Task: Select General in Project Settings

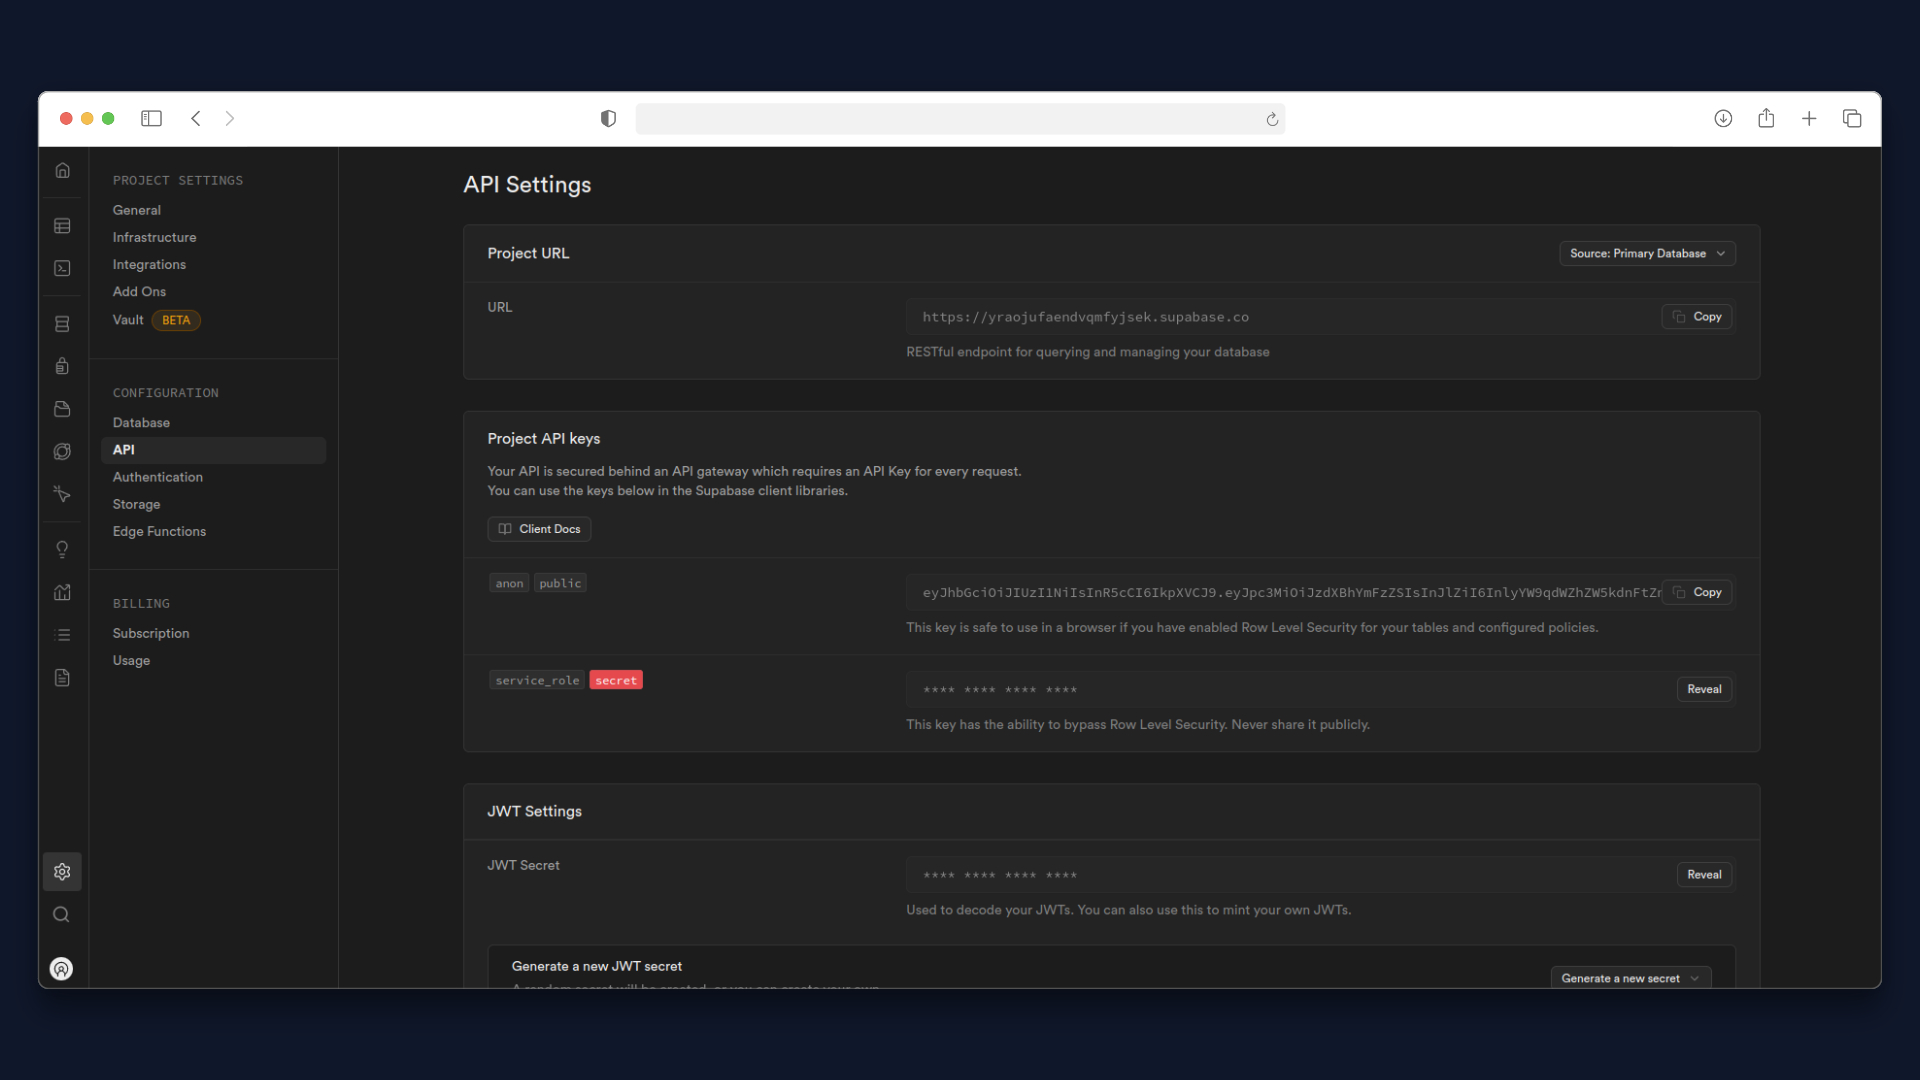Action: 137,210
